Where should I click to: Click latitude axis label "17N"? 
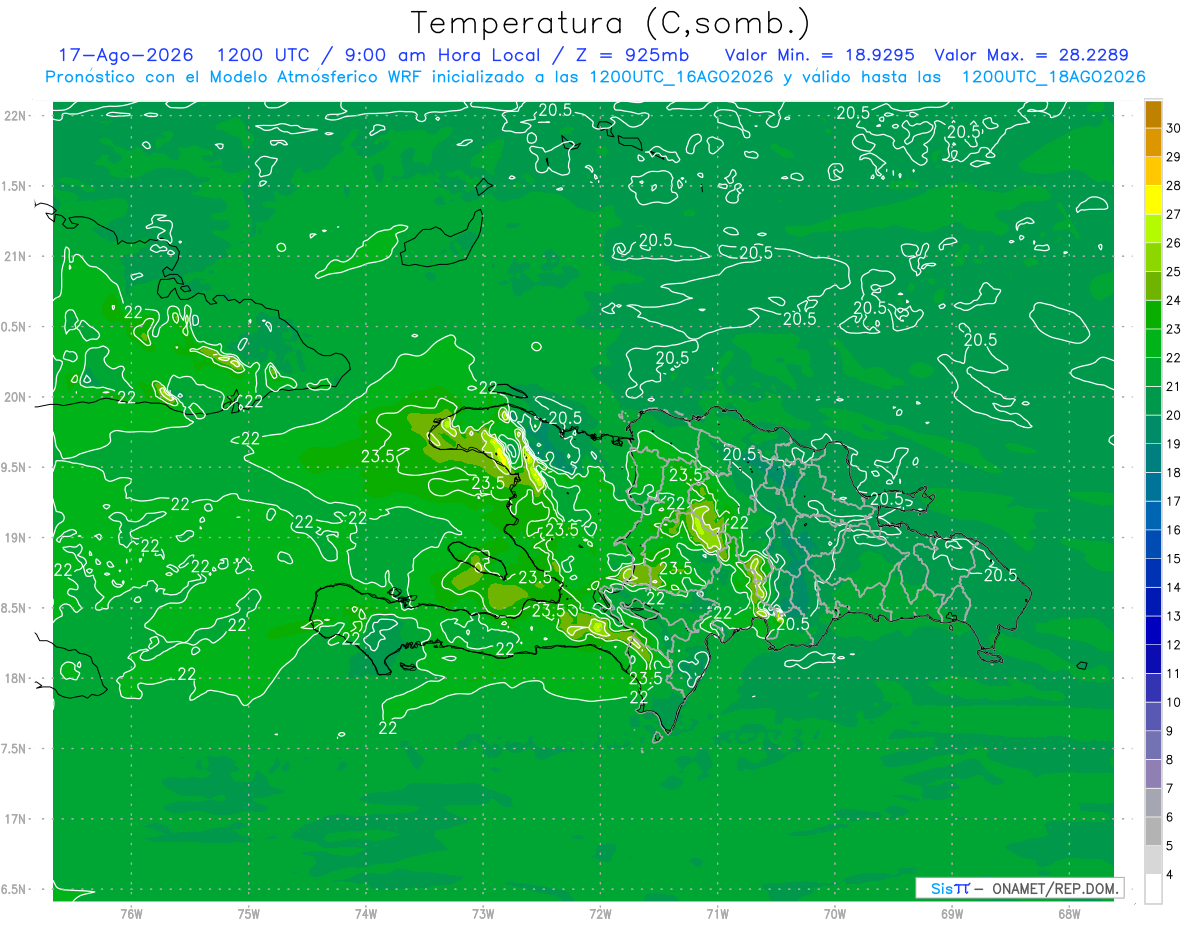pyautogui.click(x=17, y=819)
